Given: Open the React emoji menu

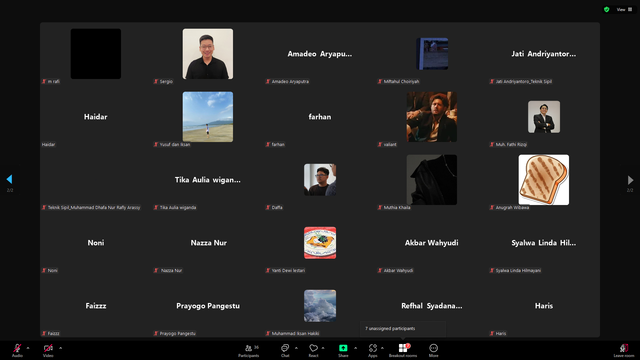Looking at the screenshot, I should 313,350.
